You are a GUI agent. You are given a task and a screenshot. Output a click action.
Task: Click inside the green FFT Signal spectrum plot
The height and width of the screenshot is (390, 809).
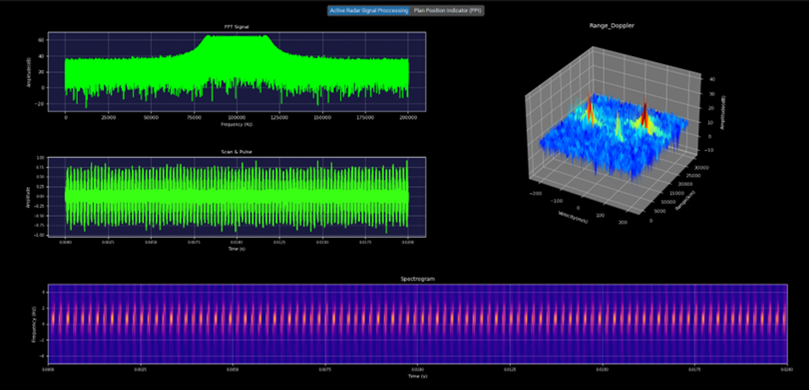(x=237, y=71)
